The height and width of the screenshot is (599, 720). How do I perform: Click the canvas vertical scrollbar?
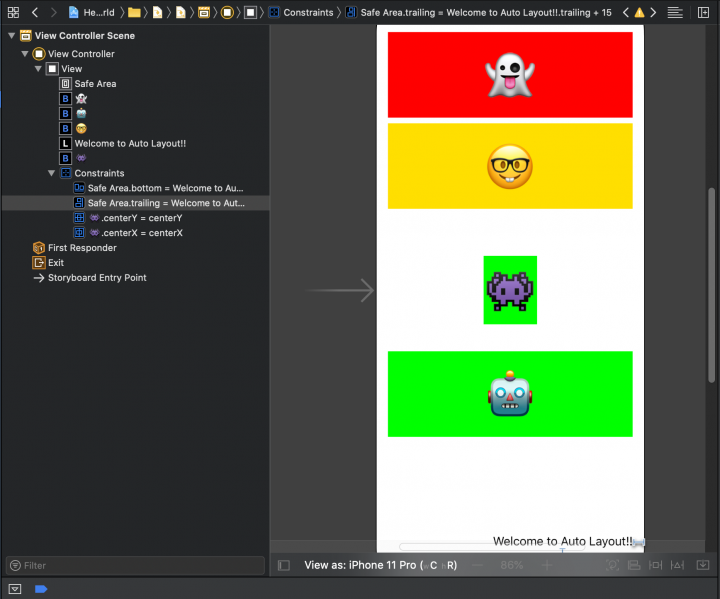click(712, 285)
